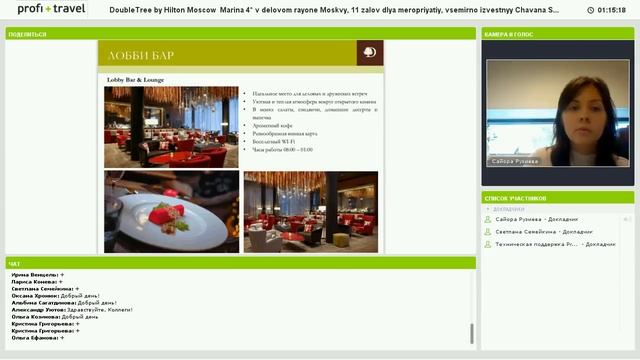Click the Сайора Рузиева name label on the video
Screen dimensions: 640x360
514,162
